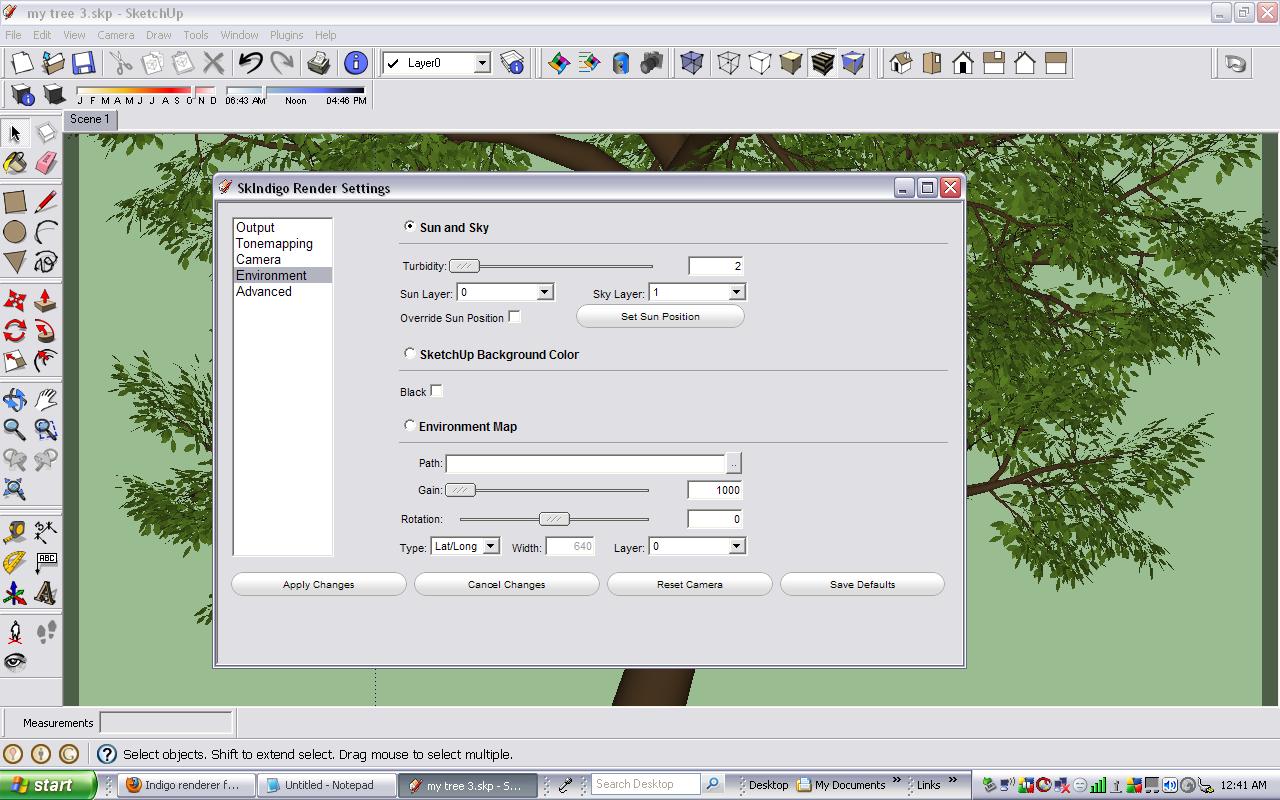Select the Eraser tool in left toolbar
This screenshot has width=1280, height=800.
pyautogui.click(x=46, y=163)
